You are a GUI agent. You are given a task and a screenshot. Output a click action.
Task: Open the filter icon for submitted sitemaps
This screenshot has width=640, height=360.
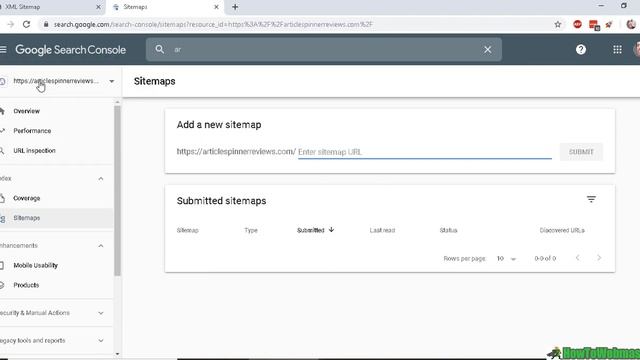tap(591, 199)
